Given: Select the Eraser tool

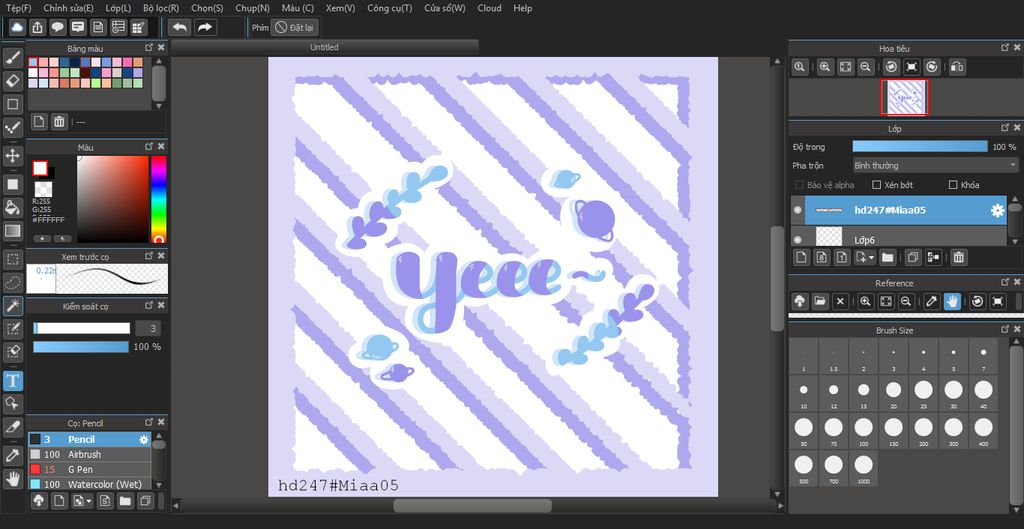Looking at the screenshot, I should click(13, 81).
